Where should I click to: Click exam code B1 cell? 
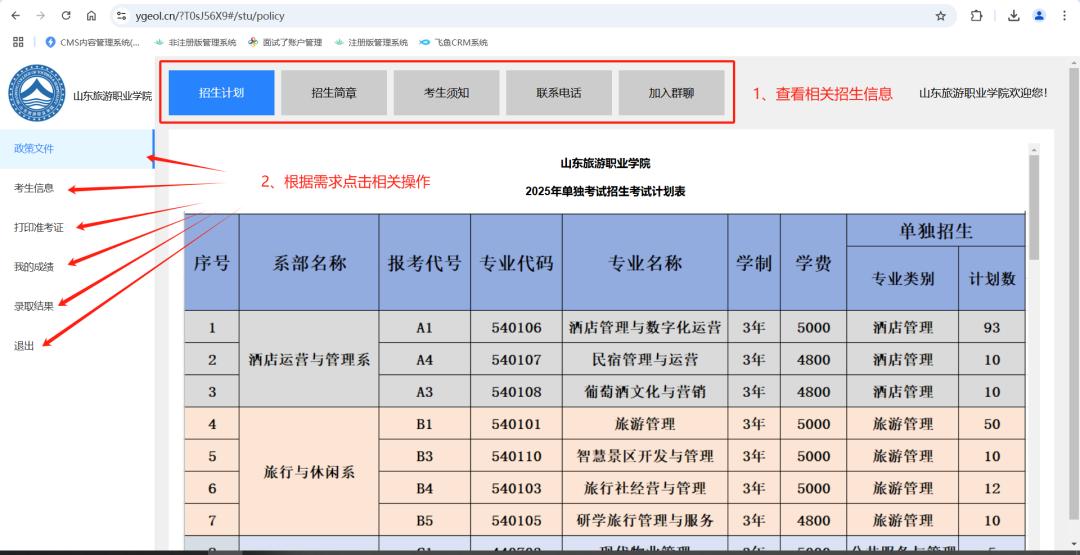coord(424,423)
